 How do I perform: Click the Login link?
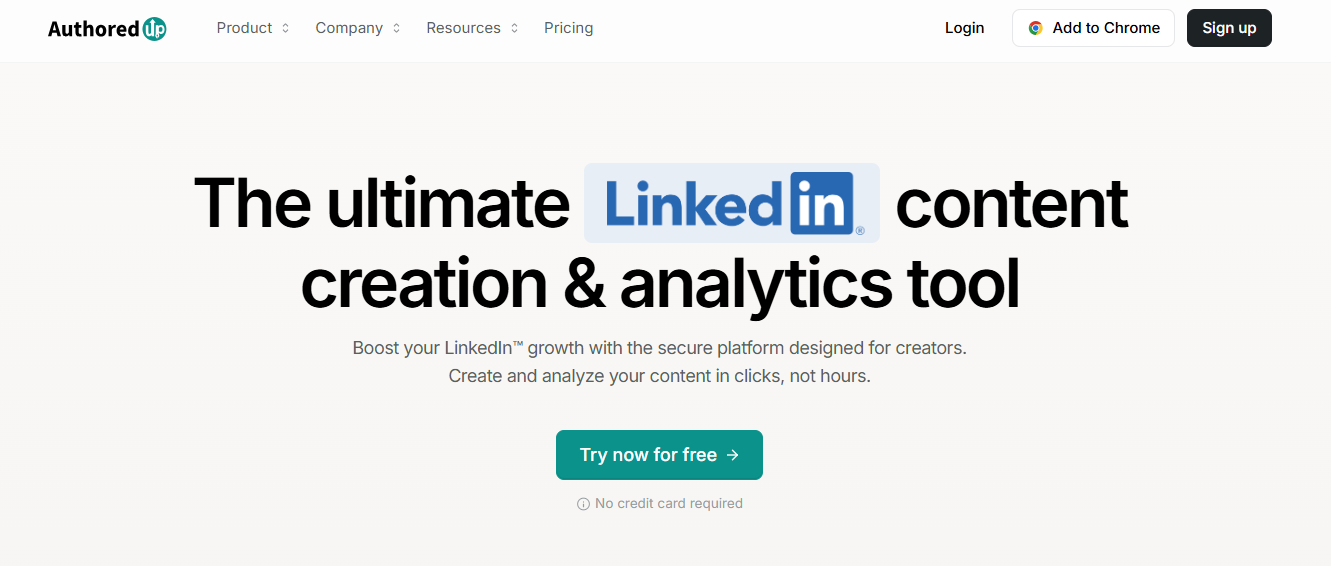[x=964, y=28]
